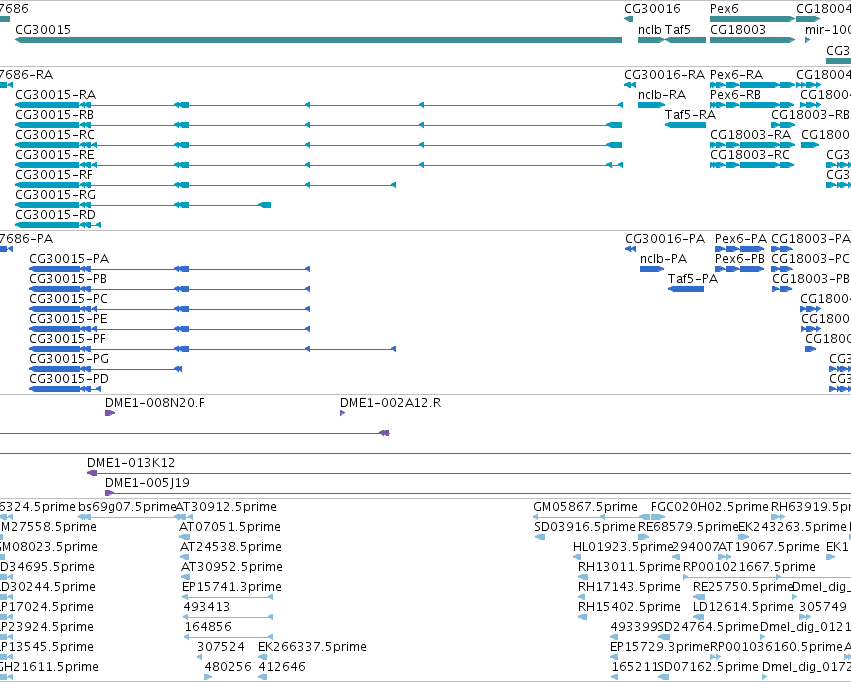Click feature label 164856
Image resolution: width=851 pixels, height=682 pixels.
click(208, 627)
